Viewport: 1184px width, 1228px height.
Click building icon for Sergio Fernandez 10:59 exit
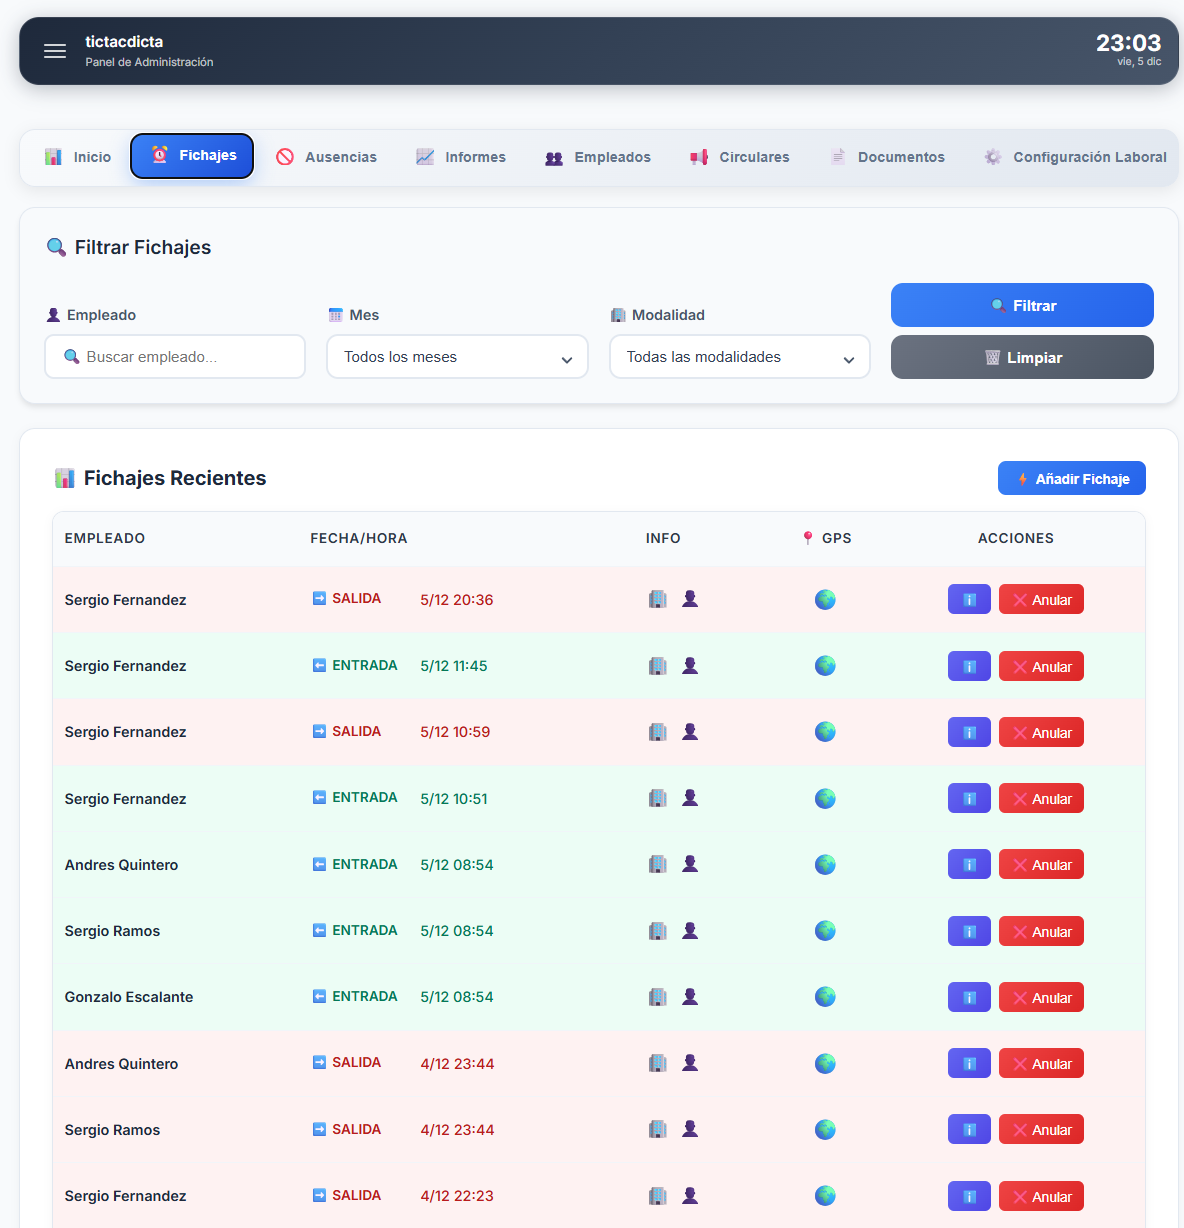click(657, 732)
